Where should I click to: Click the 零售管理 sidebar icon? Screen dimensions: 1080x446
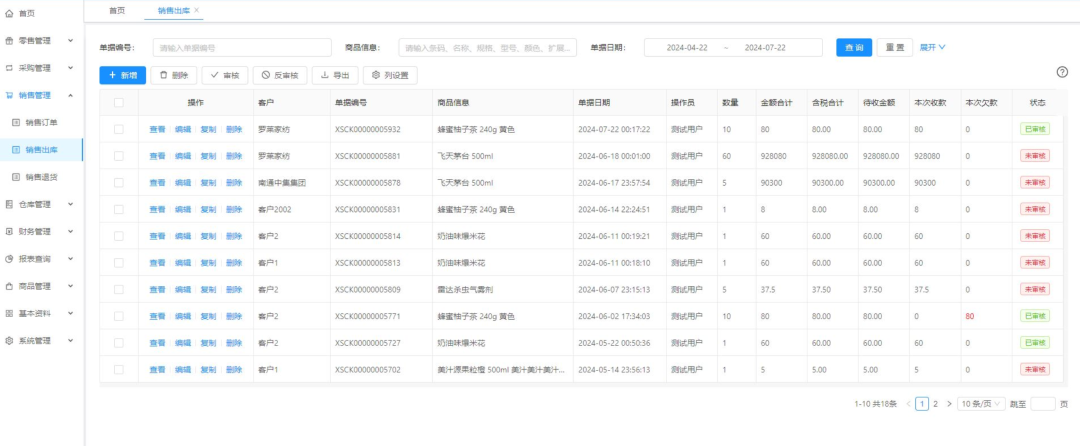pyautogui.click(x=9, y=41)
